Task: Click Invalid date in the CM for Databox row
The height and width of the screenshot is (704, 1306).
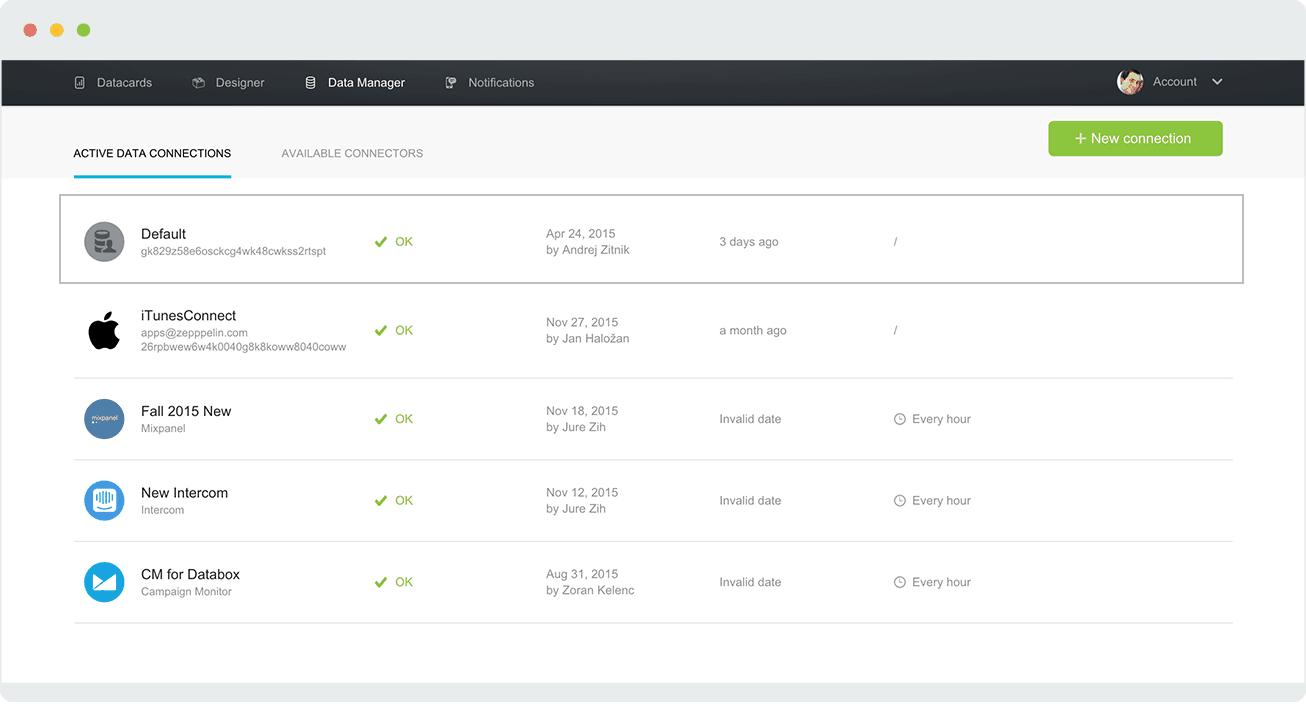Action: [750, 582]
